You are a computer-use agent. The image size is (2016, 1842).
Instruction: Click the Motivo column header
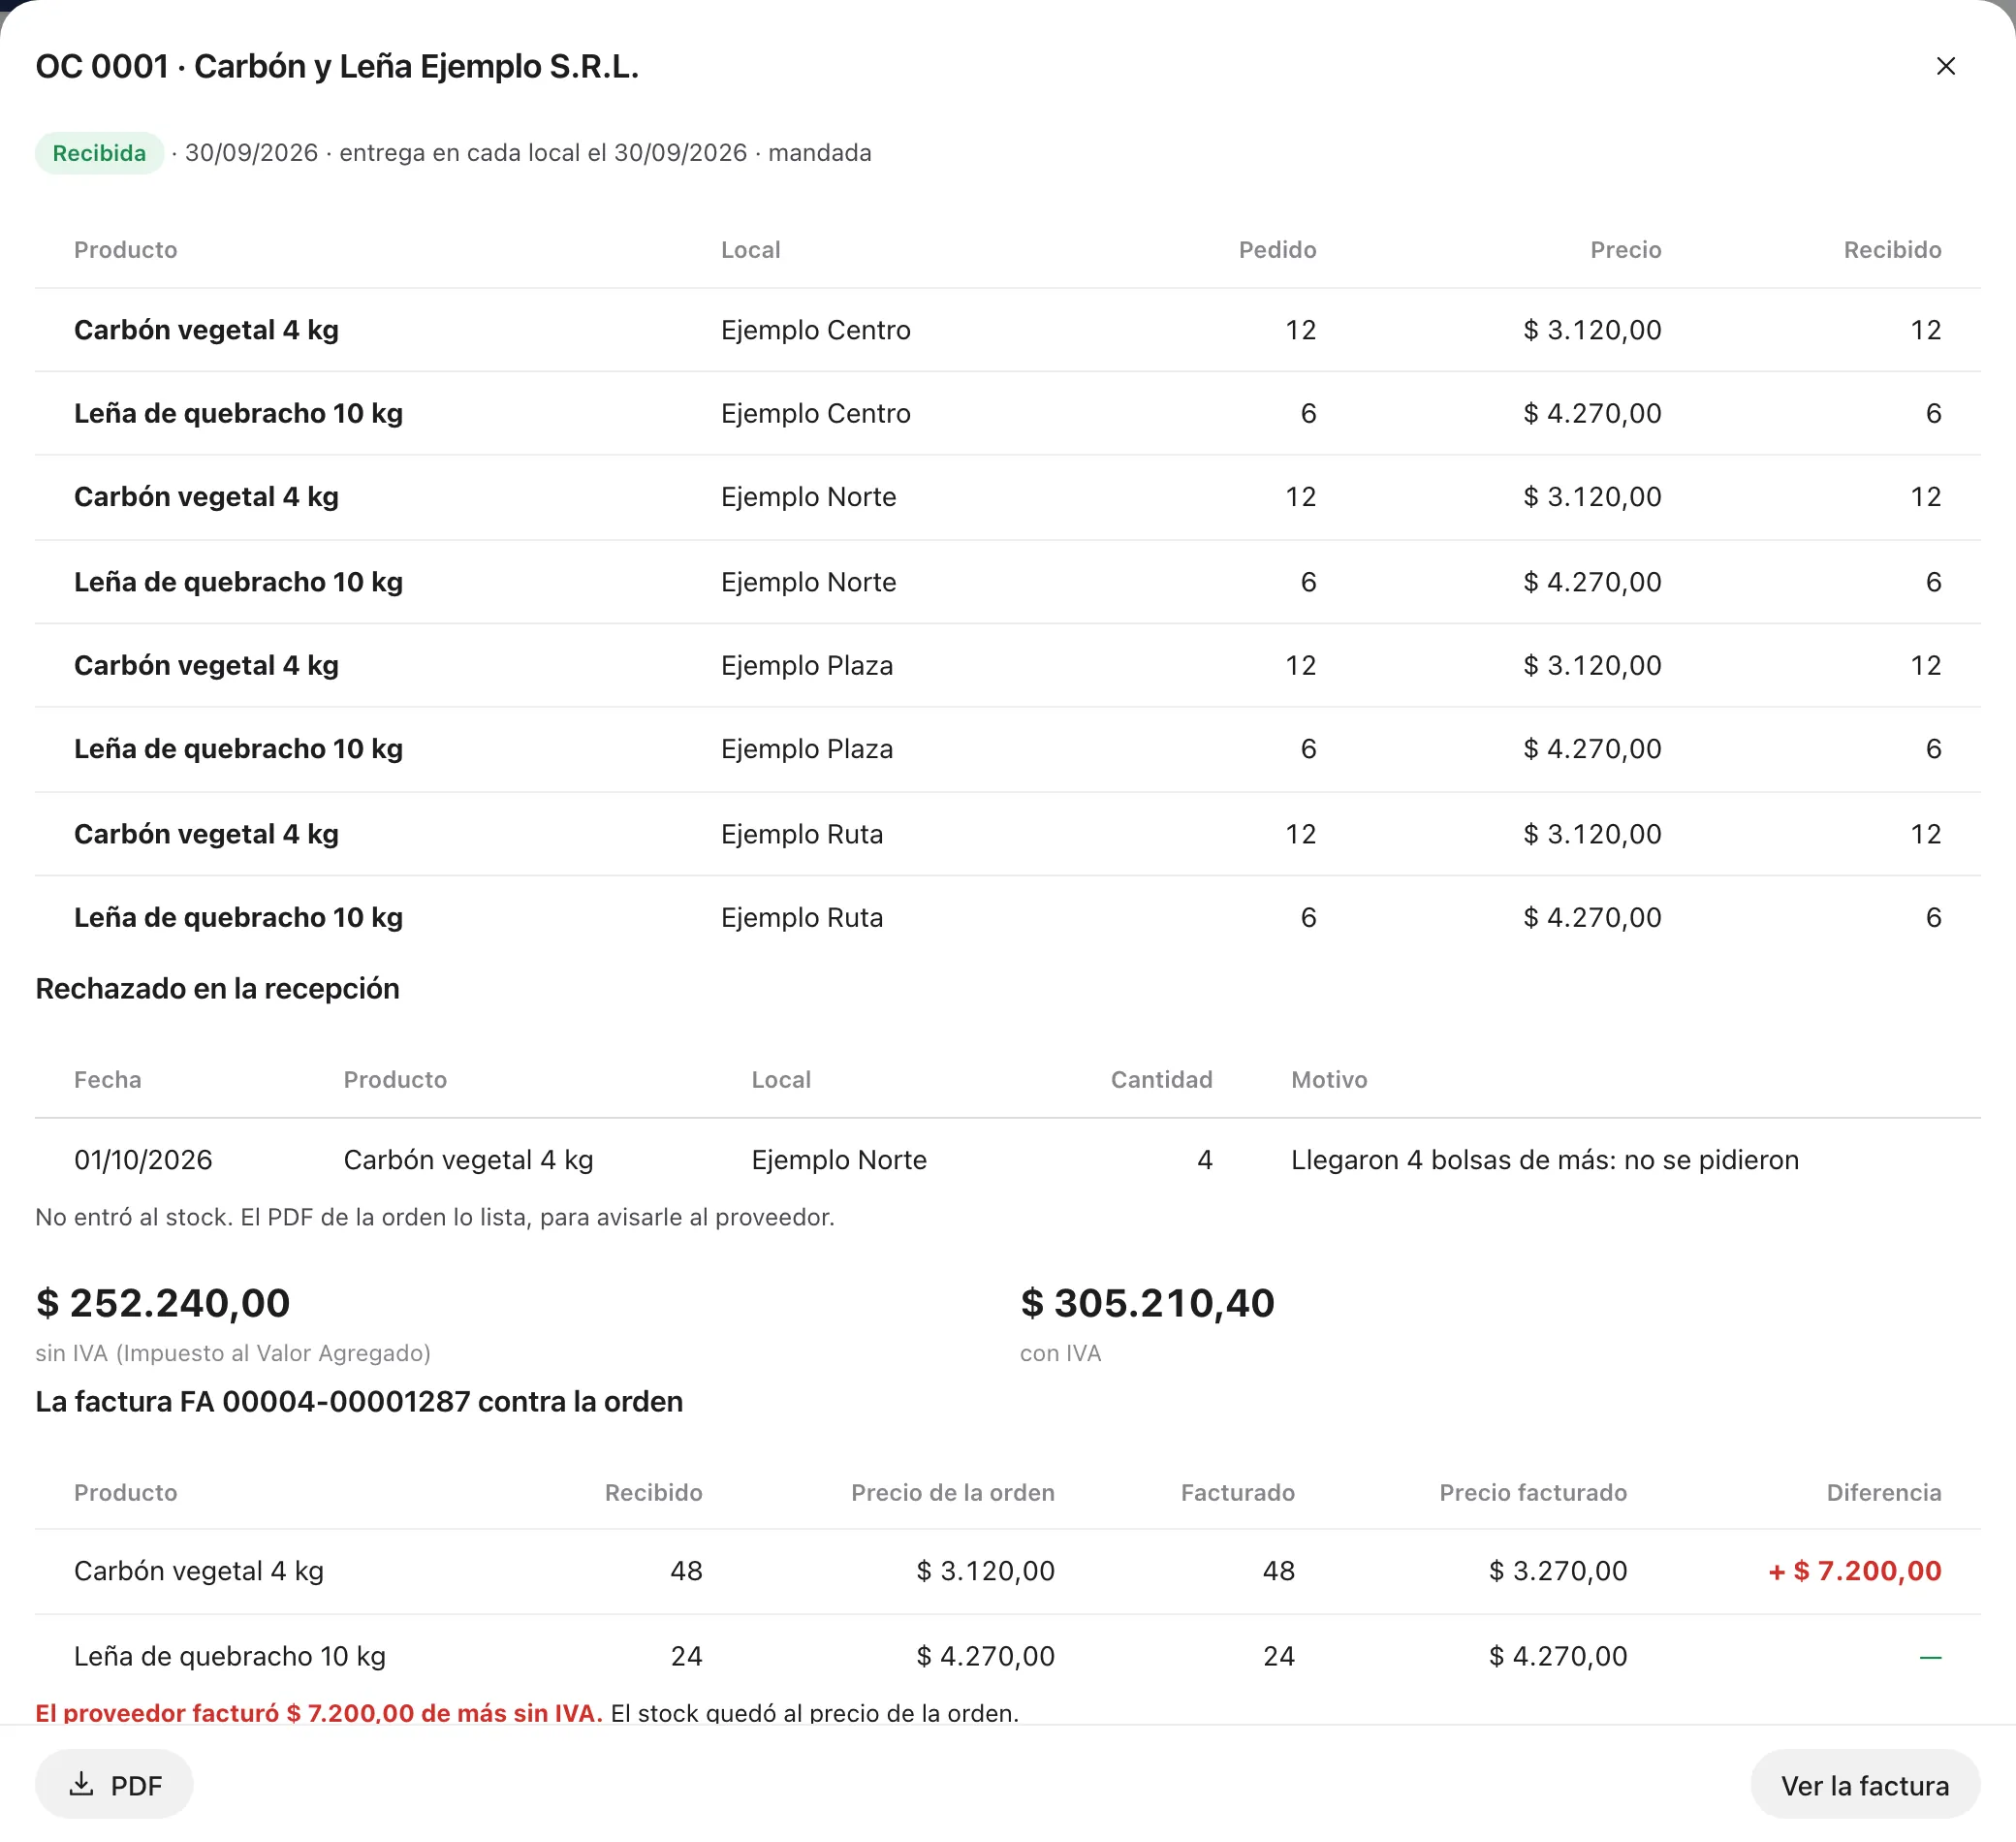tap(1328, 1080)
